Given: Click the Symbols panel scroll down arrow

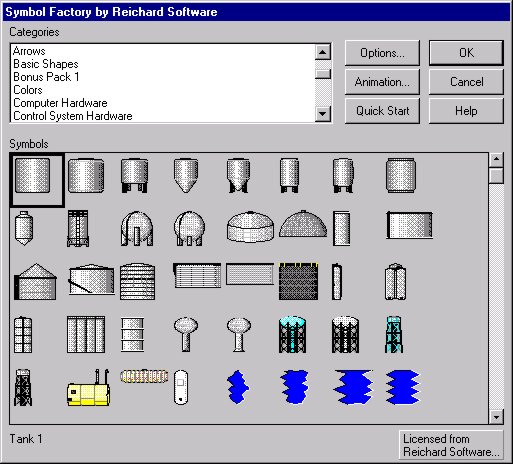Looking at the screenshot, I should tap(496, 417).
